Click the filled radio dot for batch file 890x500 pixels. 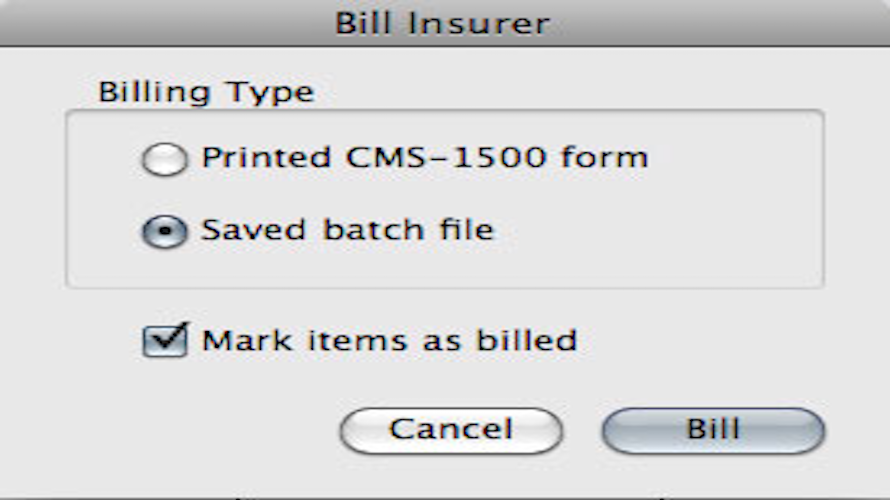point(165,231)
